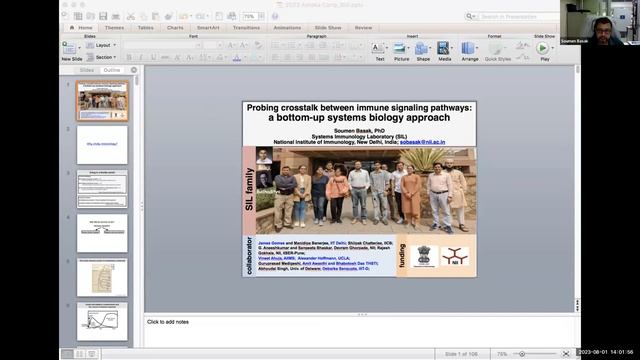
Task: Expand the Play dropdown arrow
Action: pyautogui.click(x=552, y=48)
